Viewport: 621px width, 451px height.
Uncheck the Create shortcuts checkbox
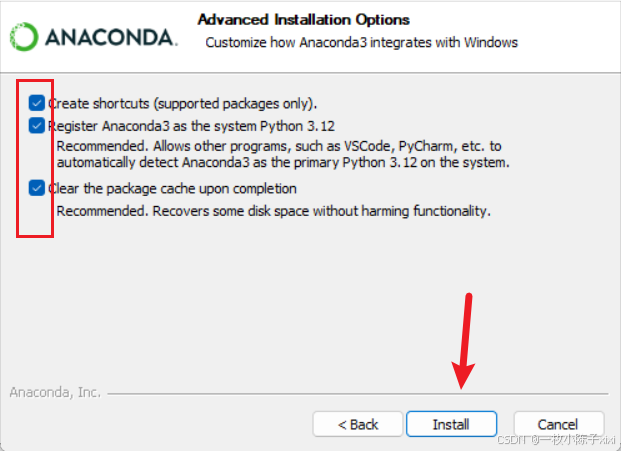pos(36,103)
